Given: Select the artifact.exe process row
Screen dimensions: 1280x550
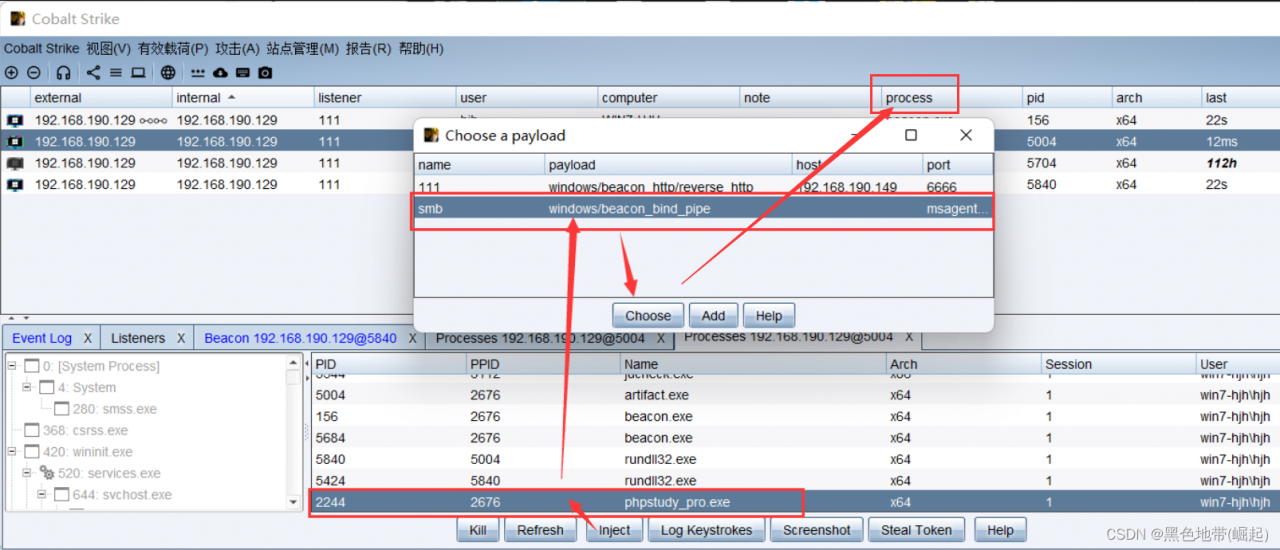Looking at the screenshot, I should (x=795, y=395).
